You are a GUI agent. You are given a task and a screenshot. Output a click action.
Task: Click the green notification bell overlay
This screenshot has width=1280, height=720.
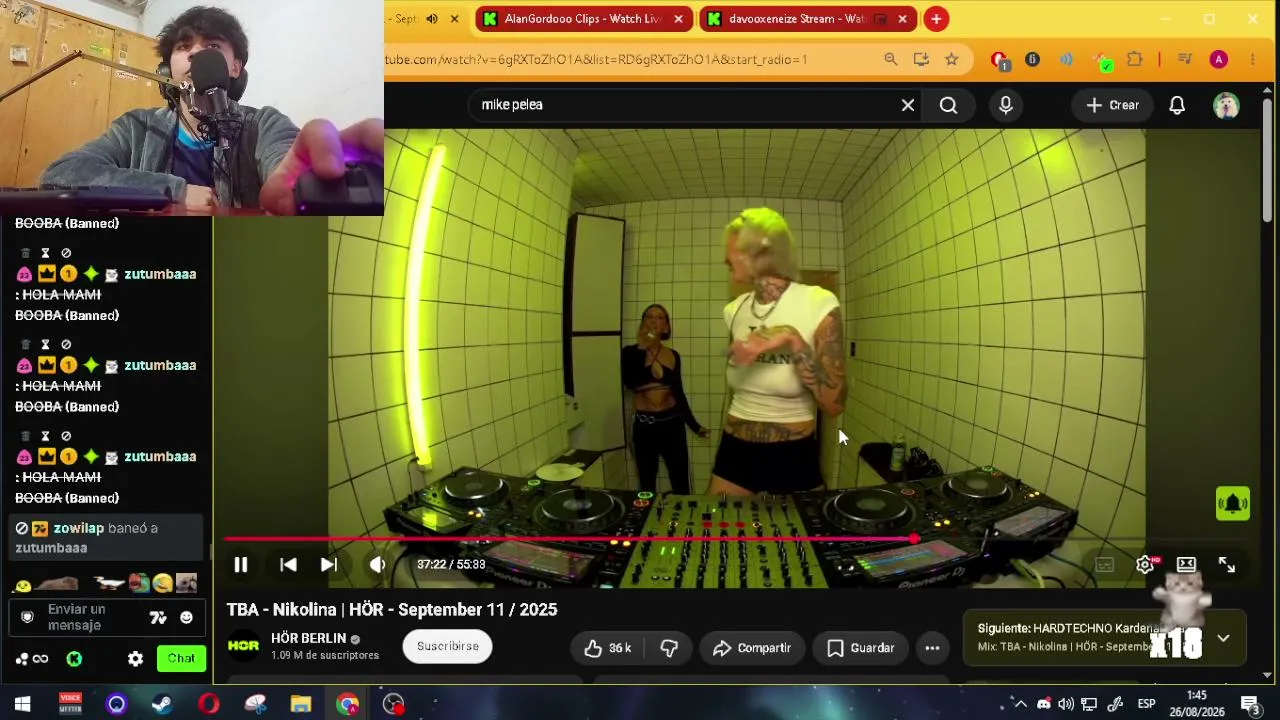pyautogui.click(x=1233, y=503)
